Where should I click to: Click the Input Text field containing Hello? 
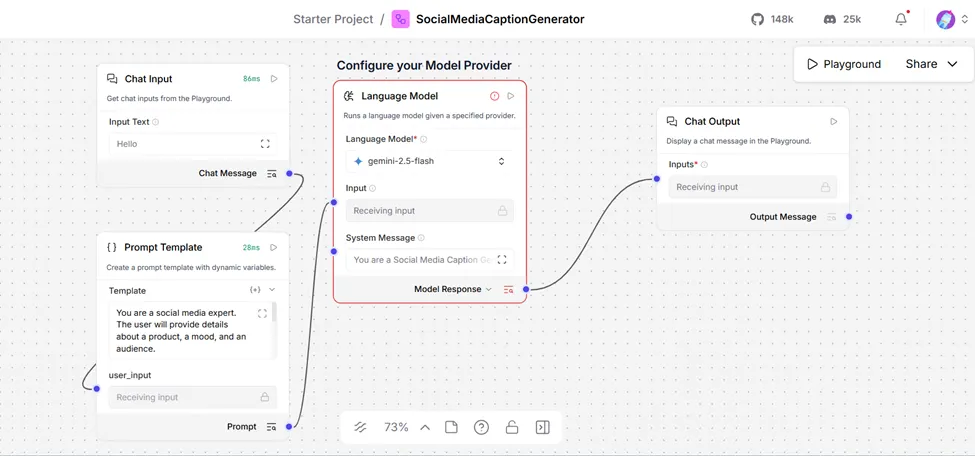(193, 144)
